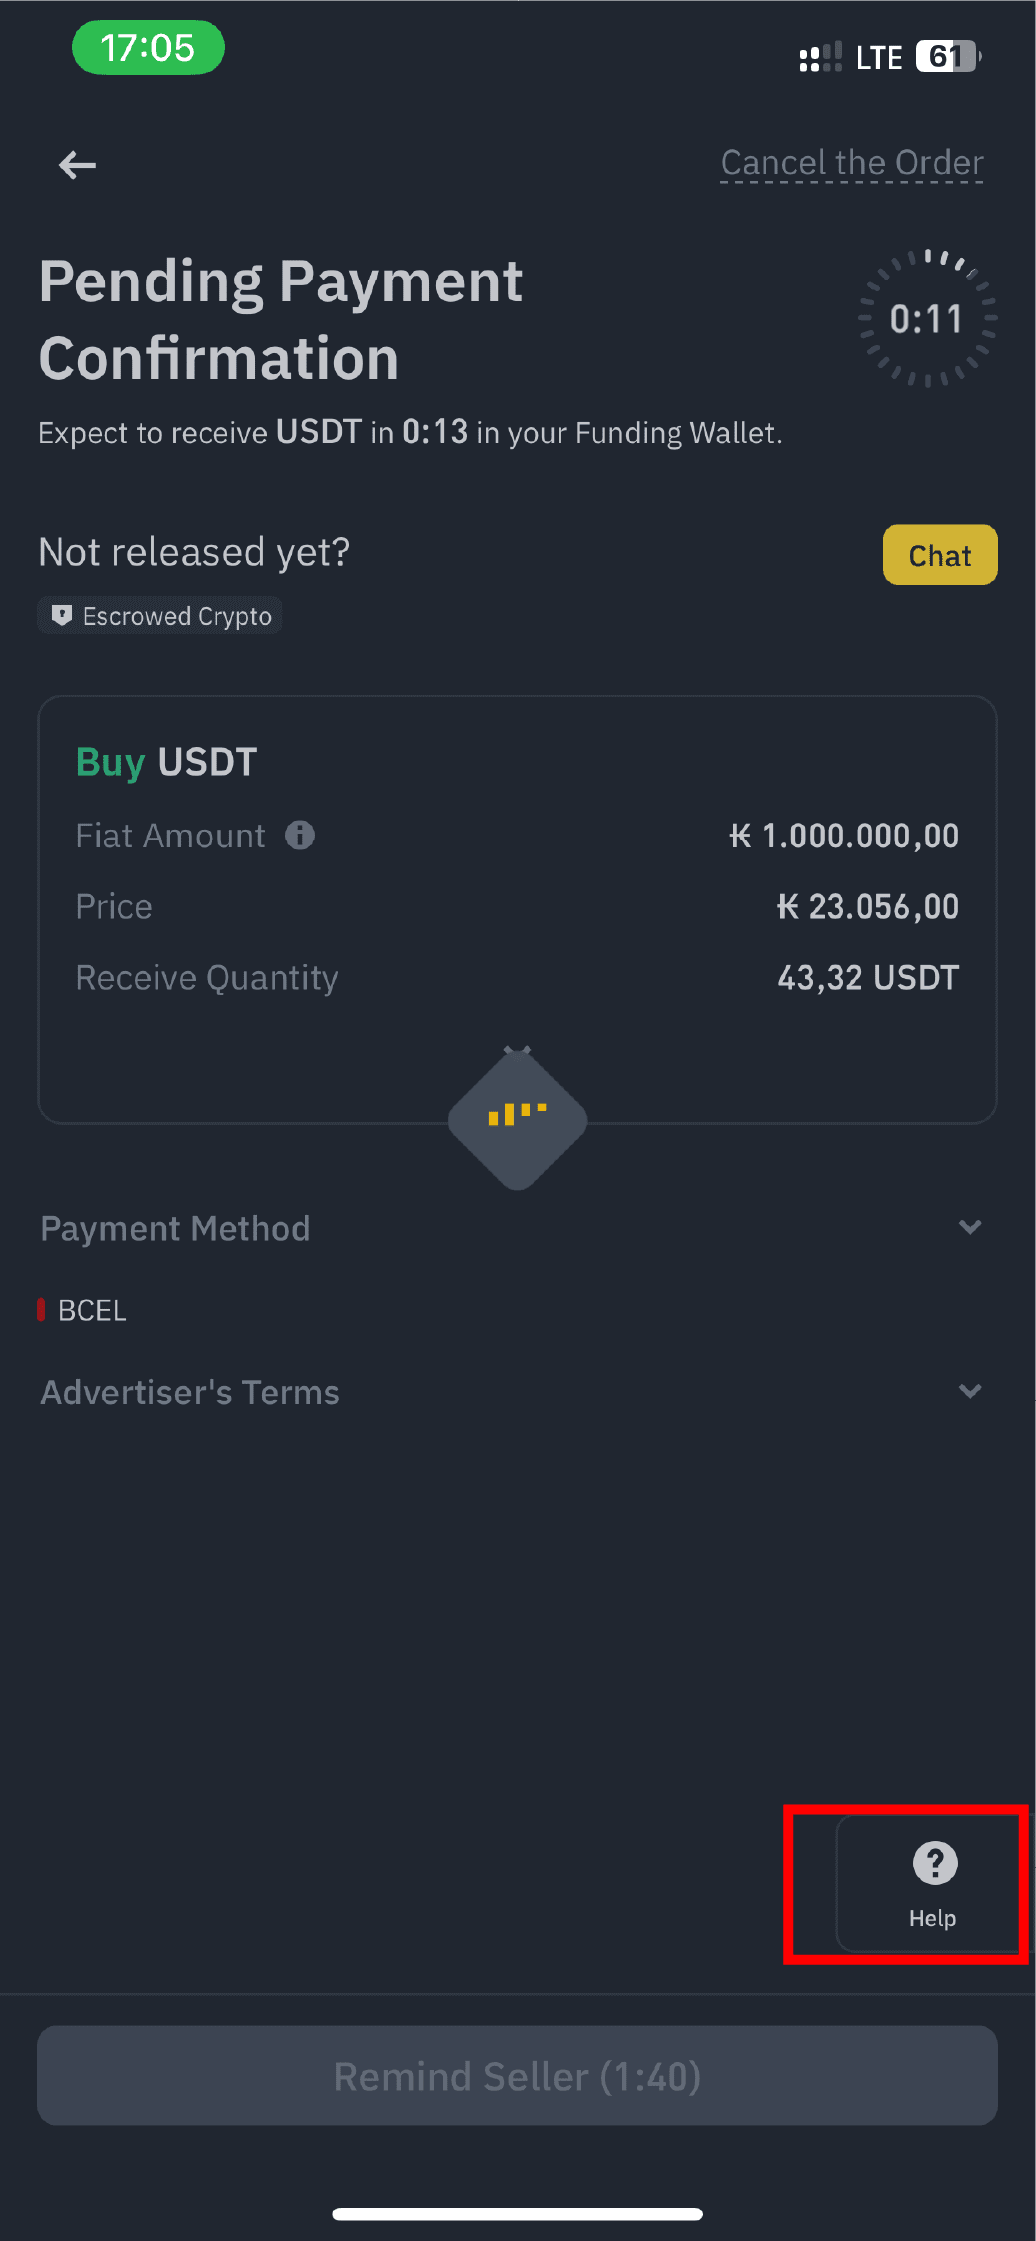Viewport: 1036px width, 2241px height.
Task: Tap the diamond loading logo icon
Action: coord(517,1117)
